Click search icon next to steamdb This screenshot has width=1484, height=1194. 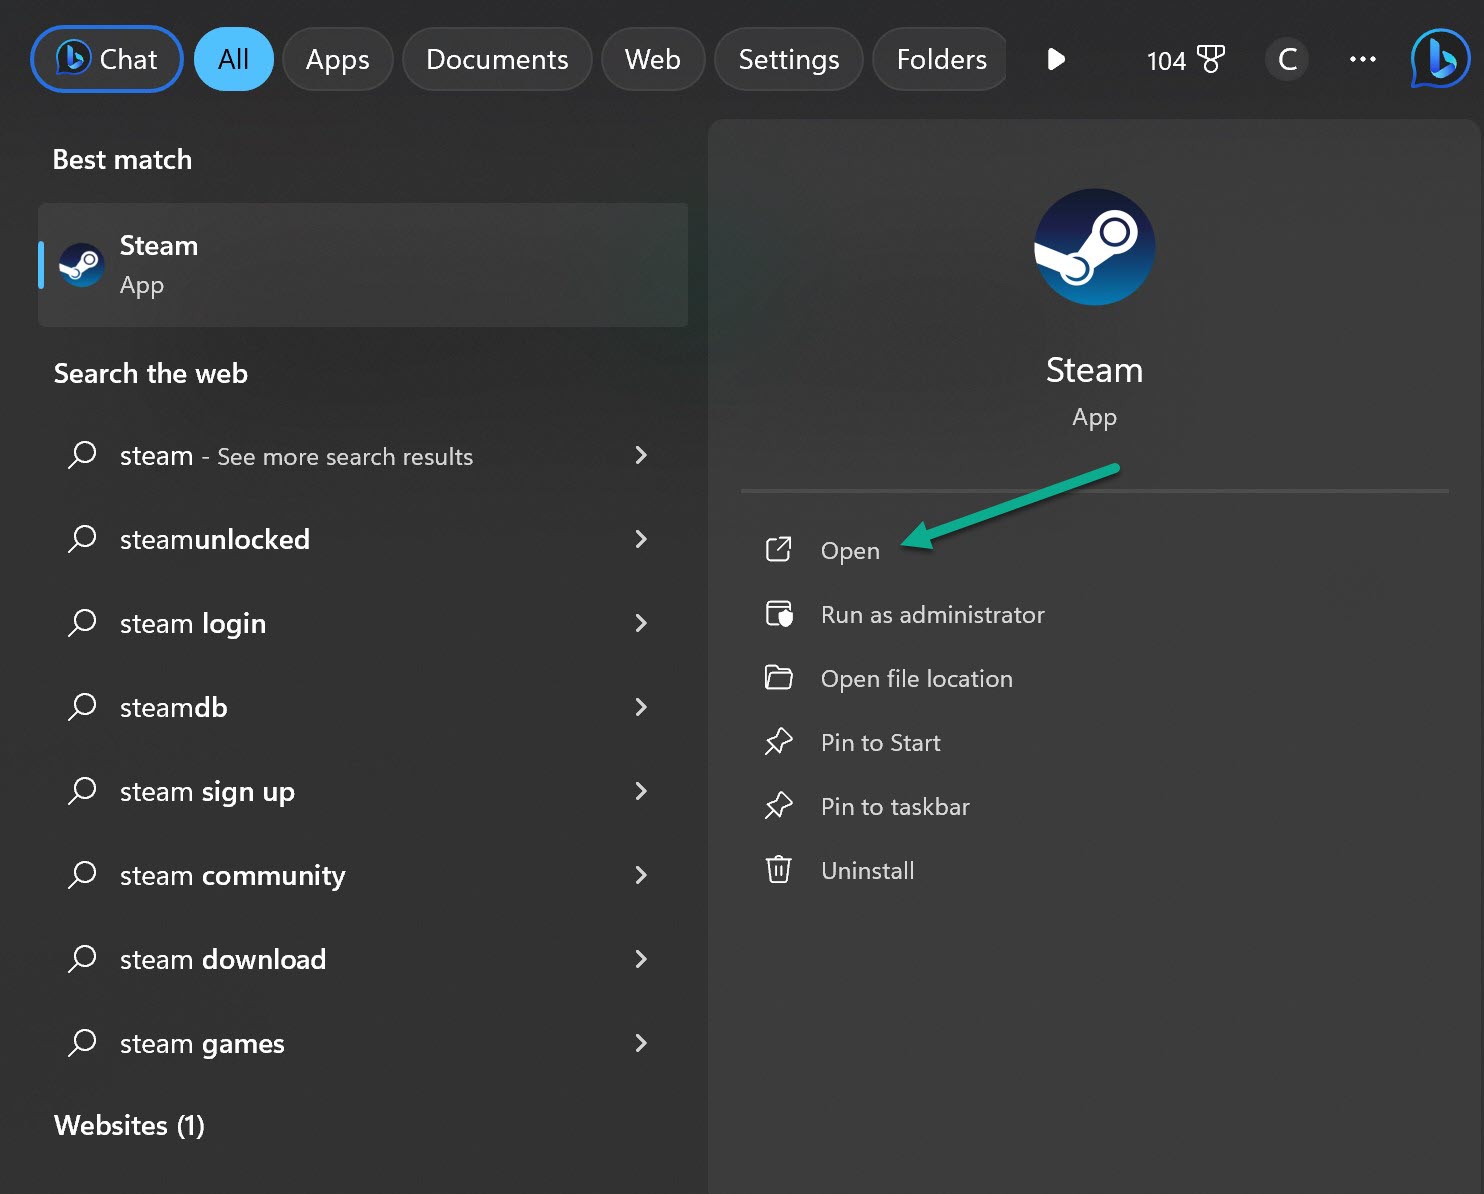pyautogui.click(x=82, y=707)
